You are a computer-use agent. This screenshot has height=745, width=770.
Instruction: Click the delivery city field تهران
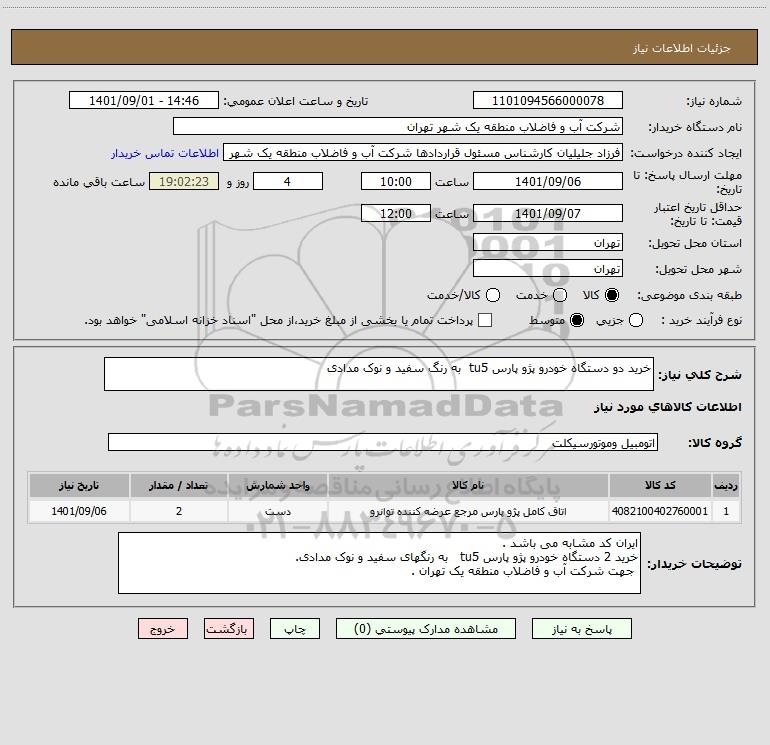pyautogui.click(x=548, y=269)
